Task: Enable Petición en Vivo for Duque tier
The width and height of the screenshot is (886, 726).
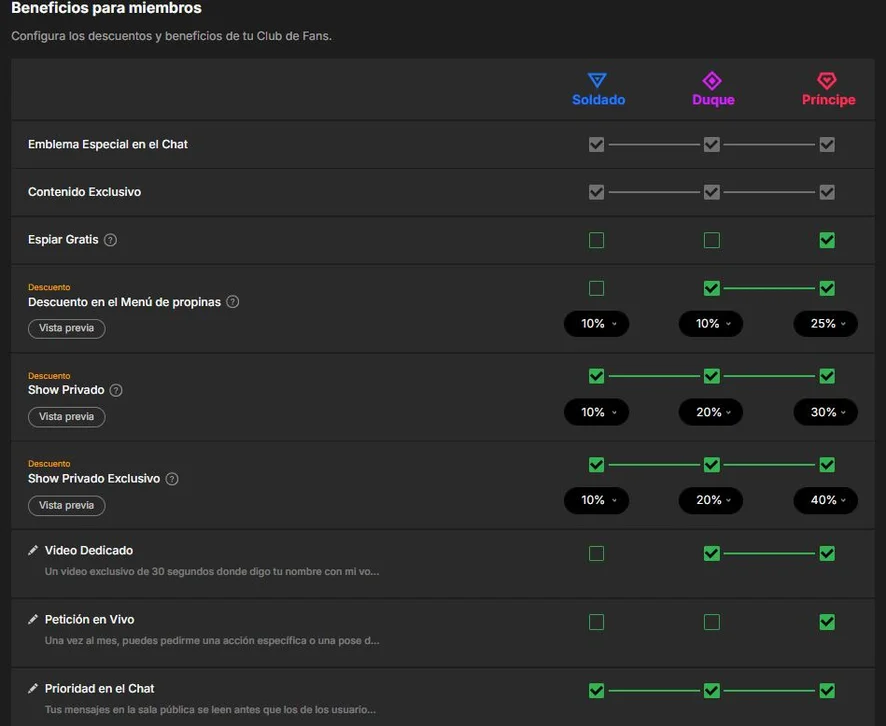Action: pos(712,622)
